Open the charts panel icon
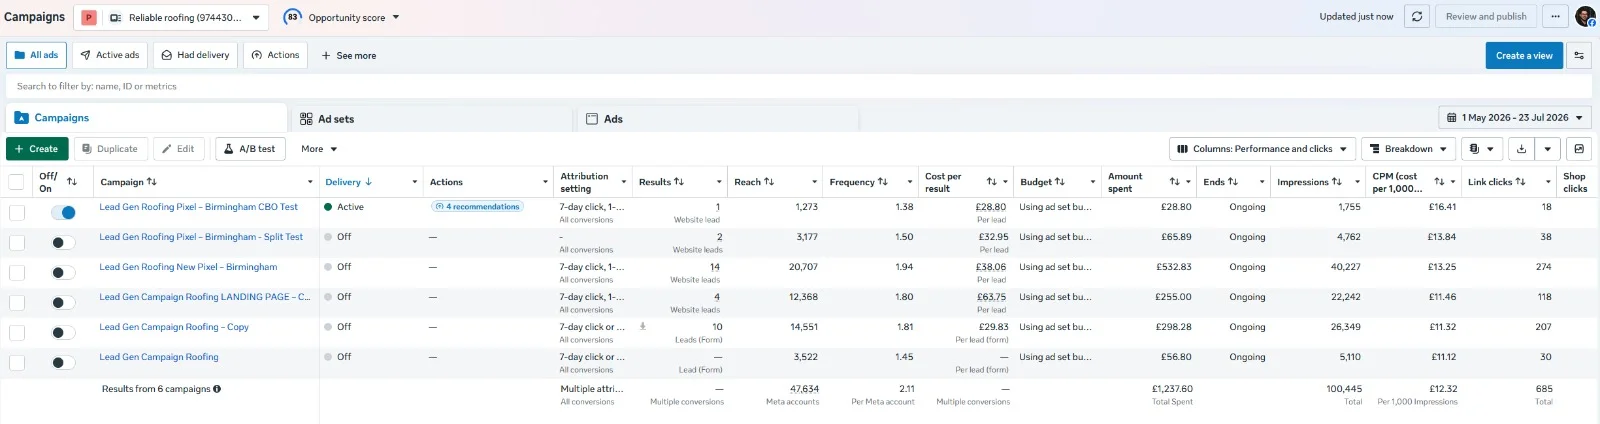Image resolution: width=1600 pixels, height=424 pixels. tap(1579, 149)
